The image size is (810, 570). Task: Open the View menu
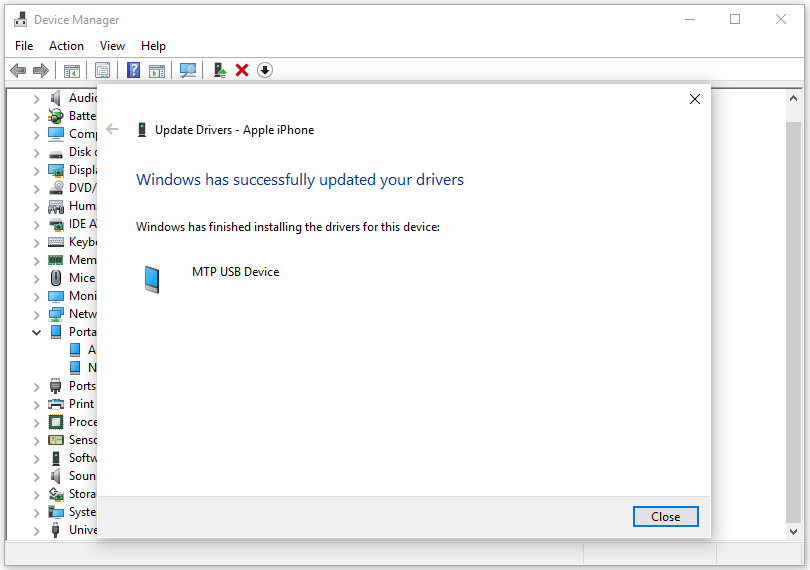(112, 46)
